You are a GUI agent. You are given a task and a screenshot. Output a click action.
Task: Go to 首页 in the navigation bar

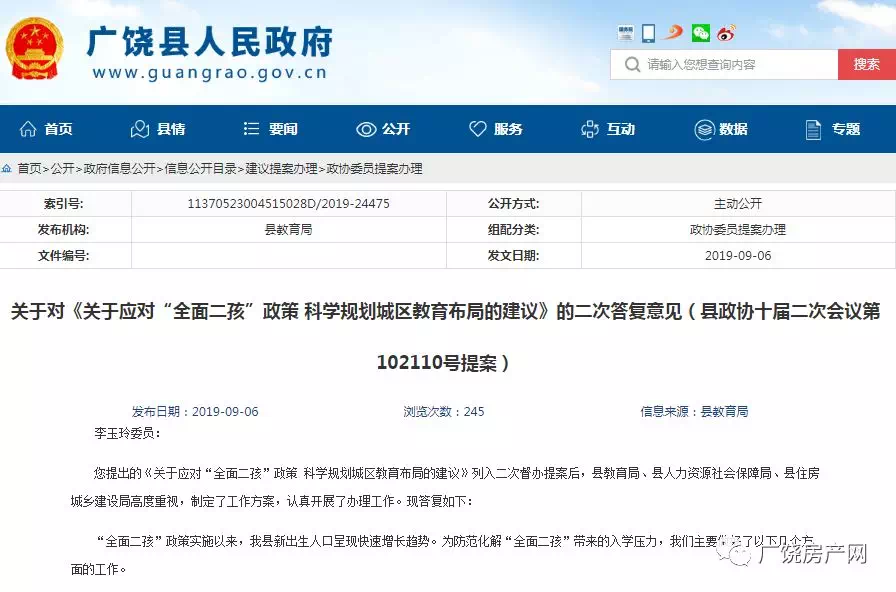[47, 129]
